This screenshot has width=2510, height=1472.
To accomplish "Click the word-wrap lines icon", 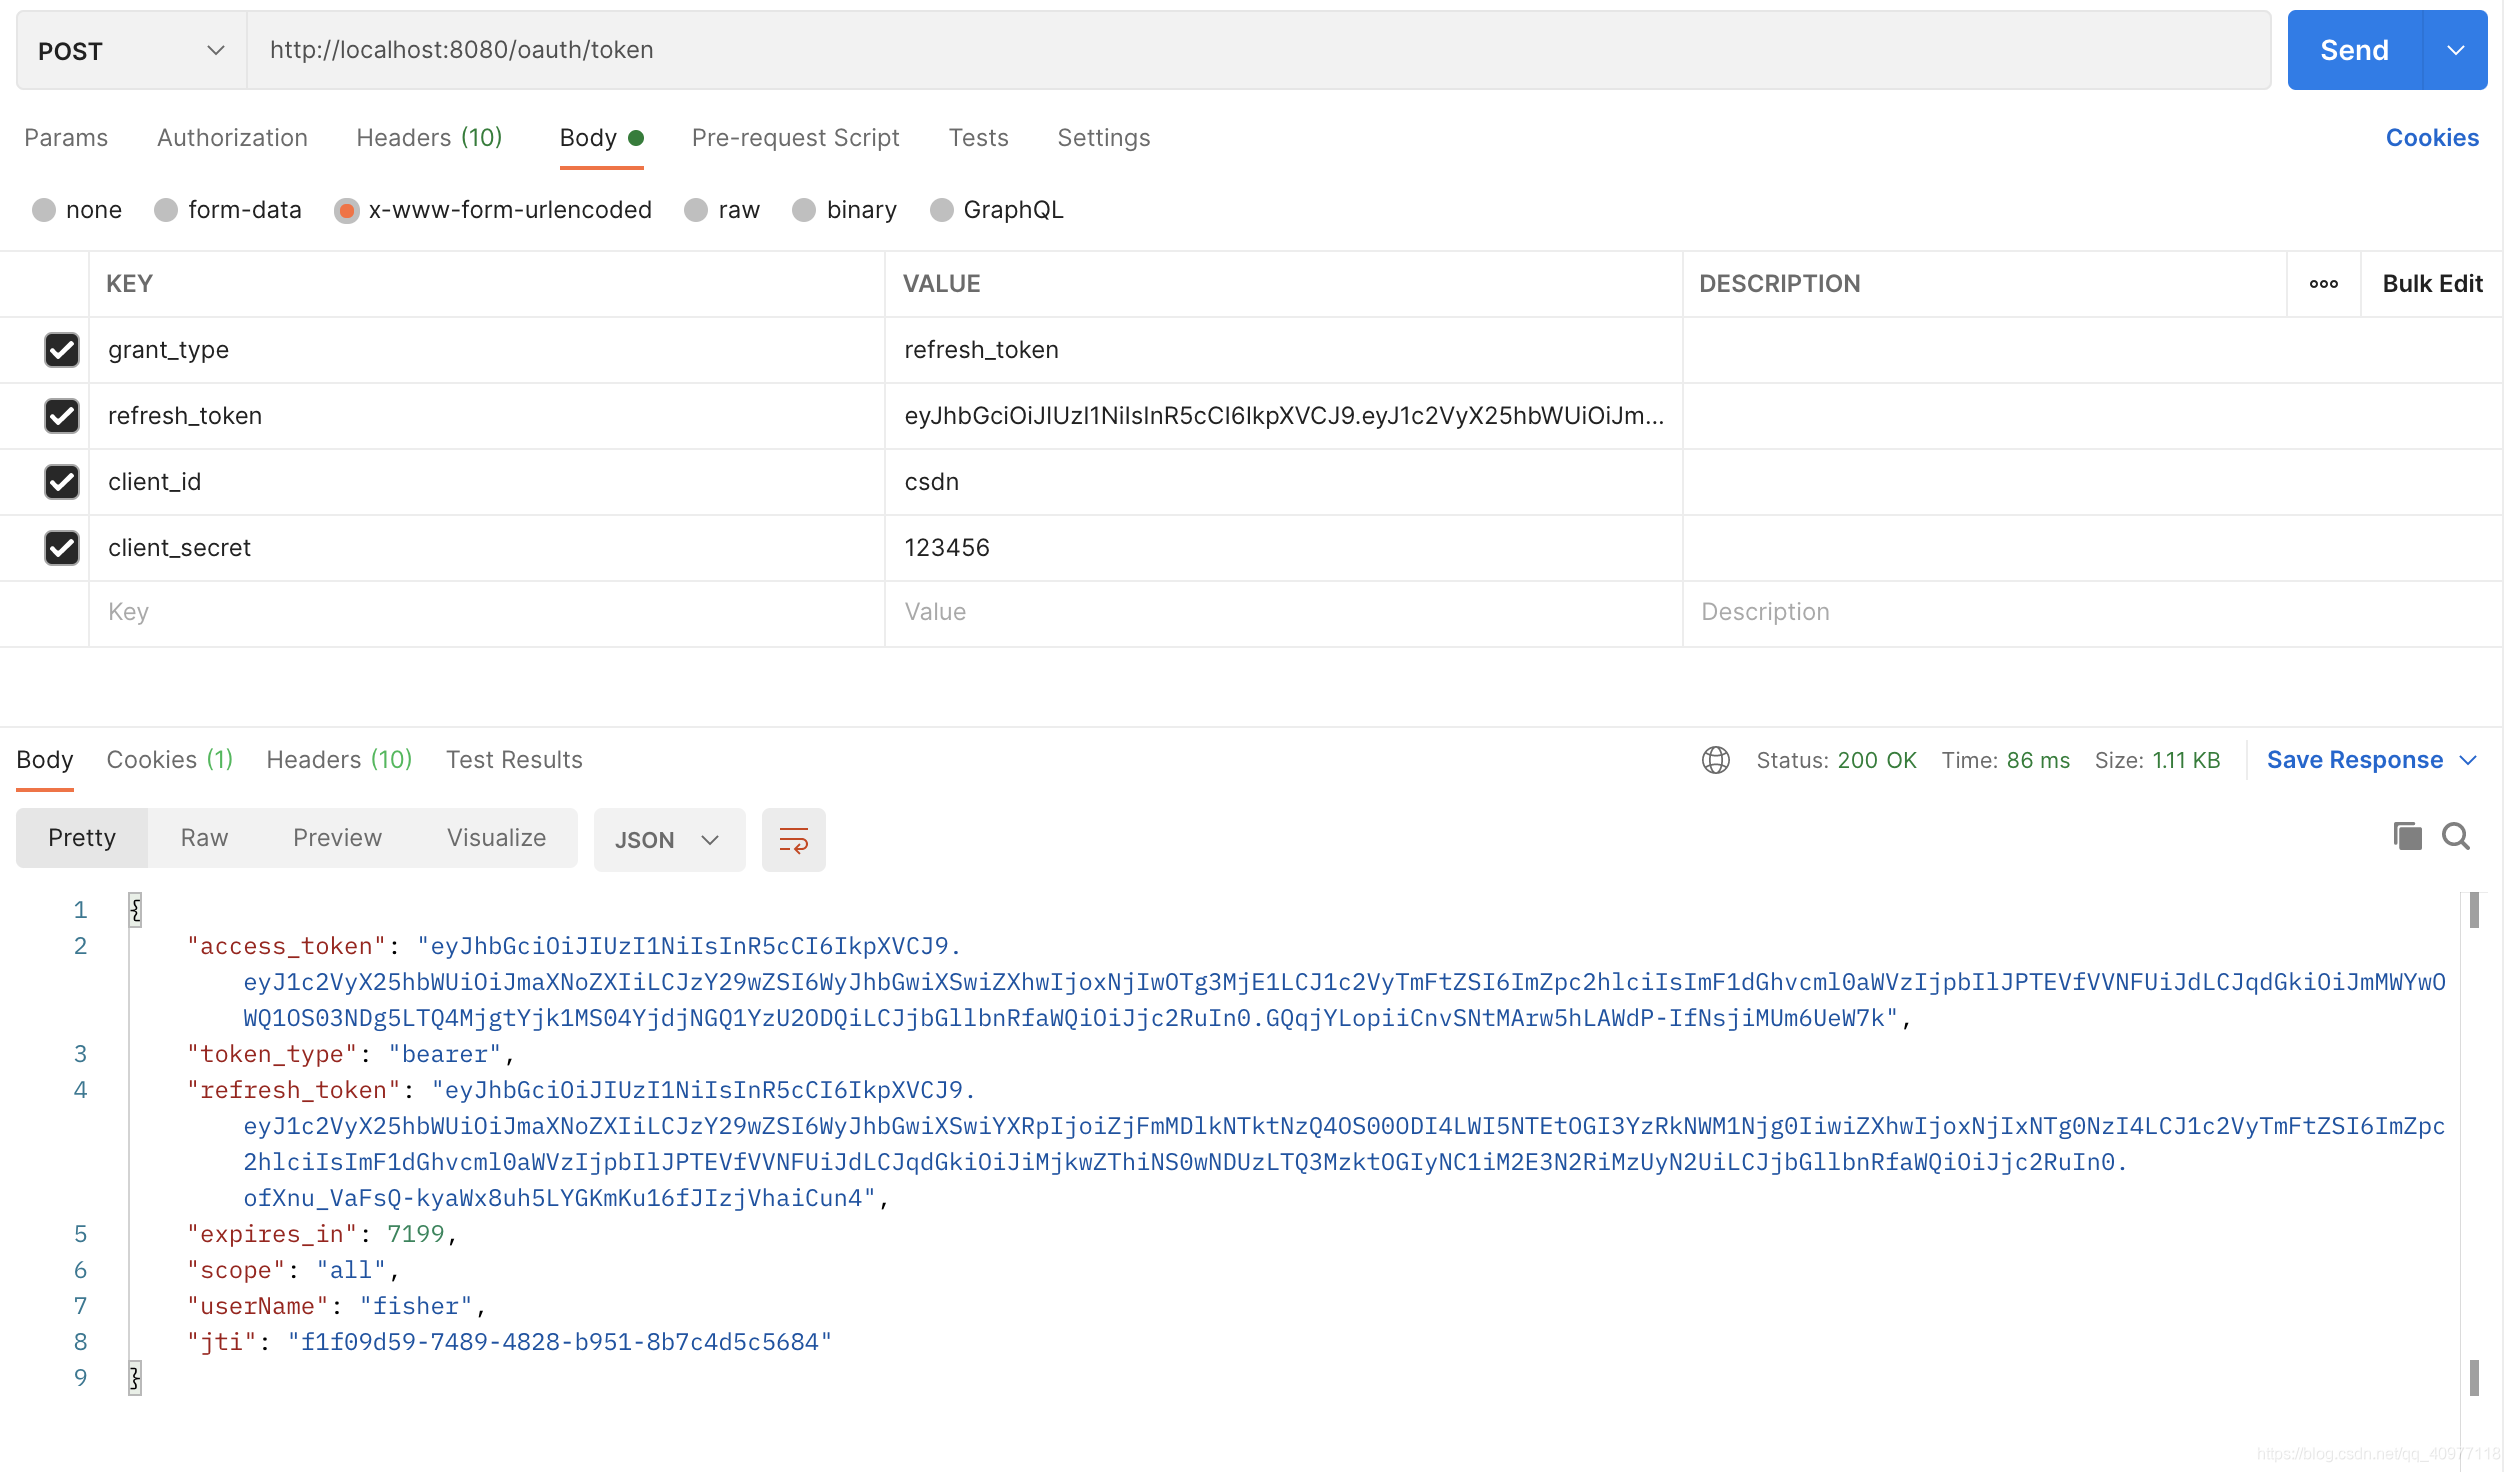I will tap(793, 839).
